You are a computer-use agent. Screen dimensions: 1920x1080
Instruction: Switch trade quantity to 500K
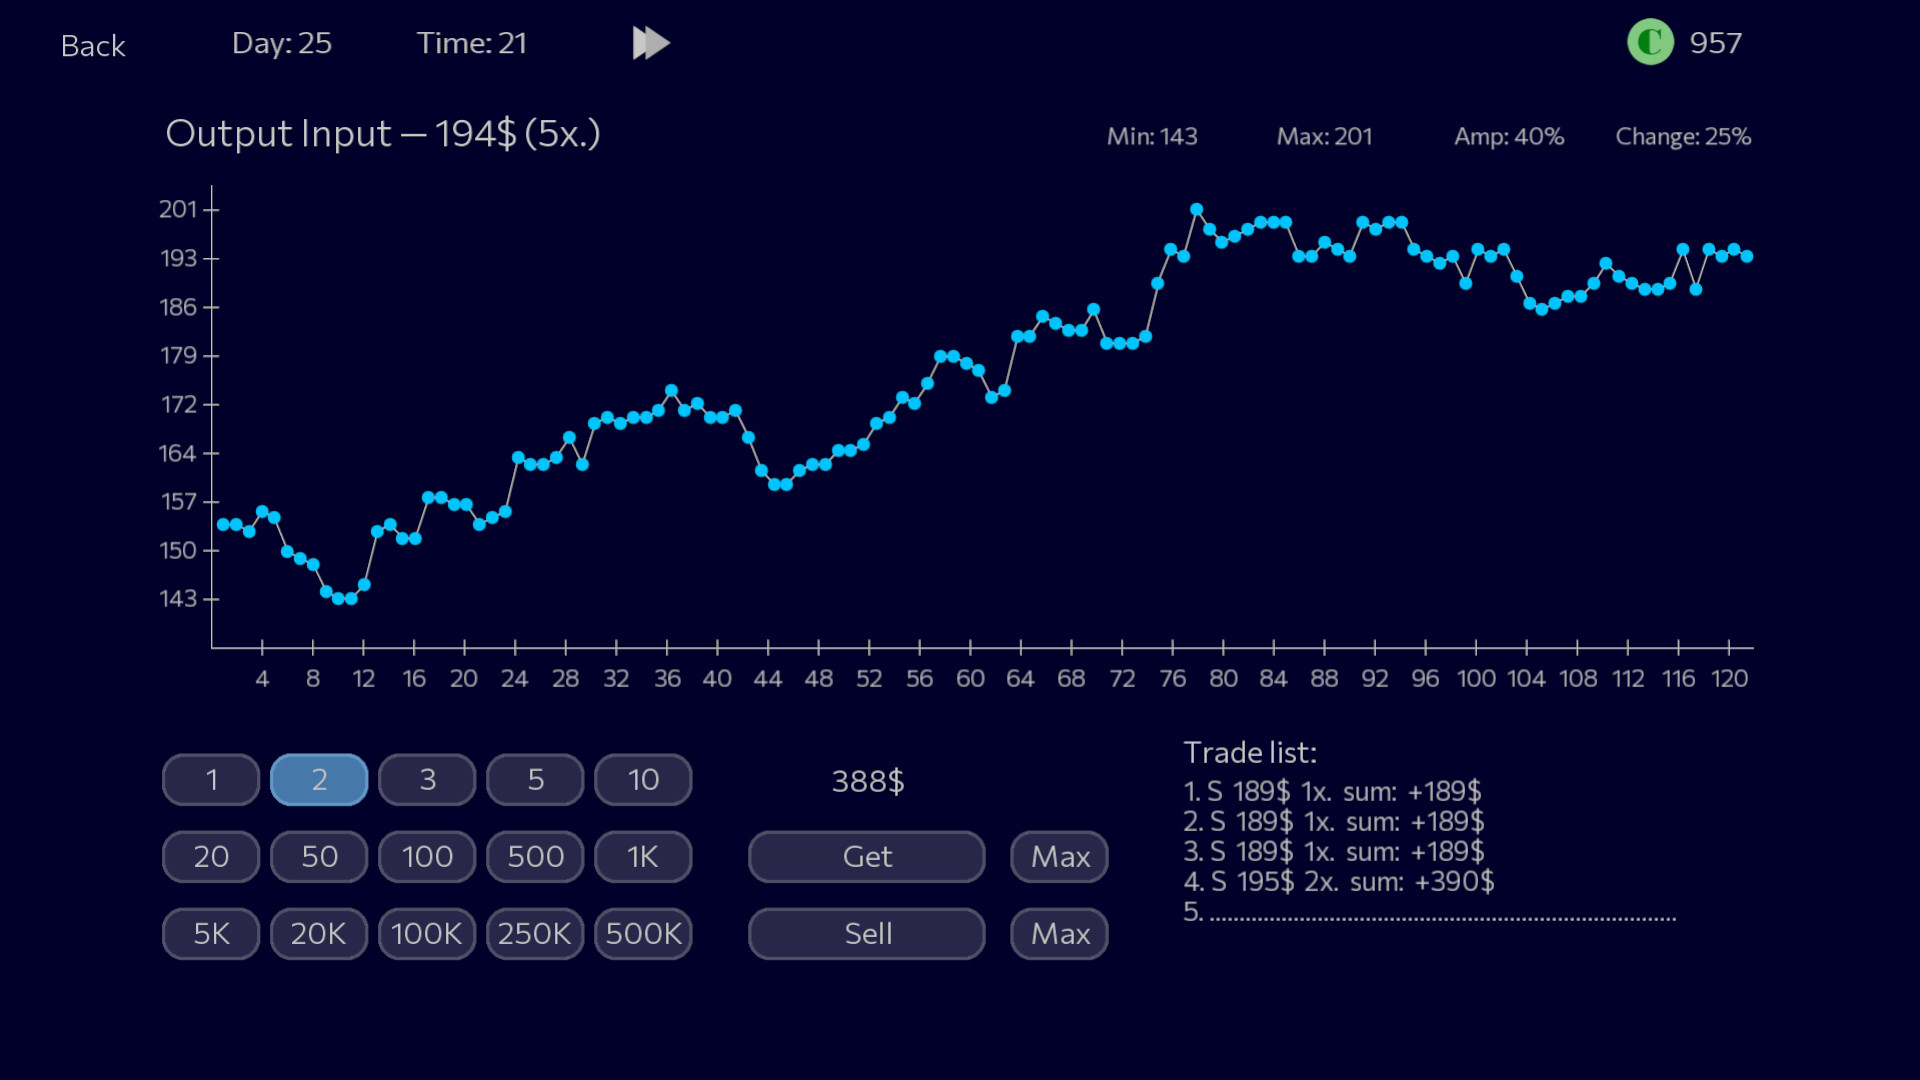point(643,933)
